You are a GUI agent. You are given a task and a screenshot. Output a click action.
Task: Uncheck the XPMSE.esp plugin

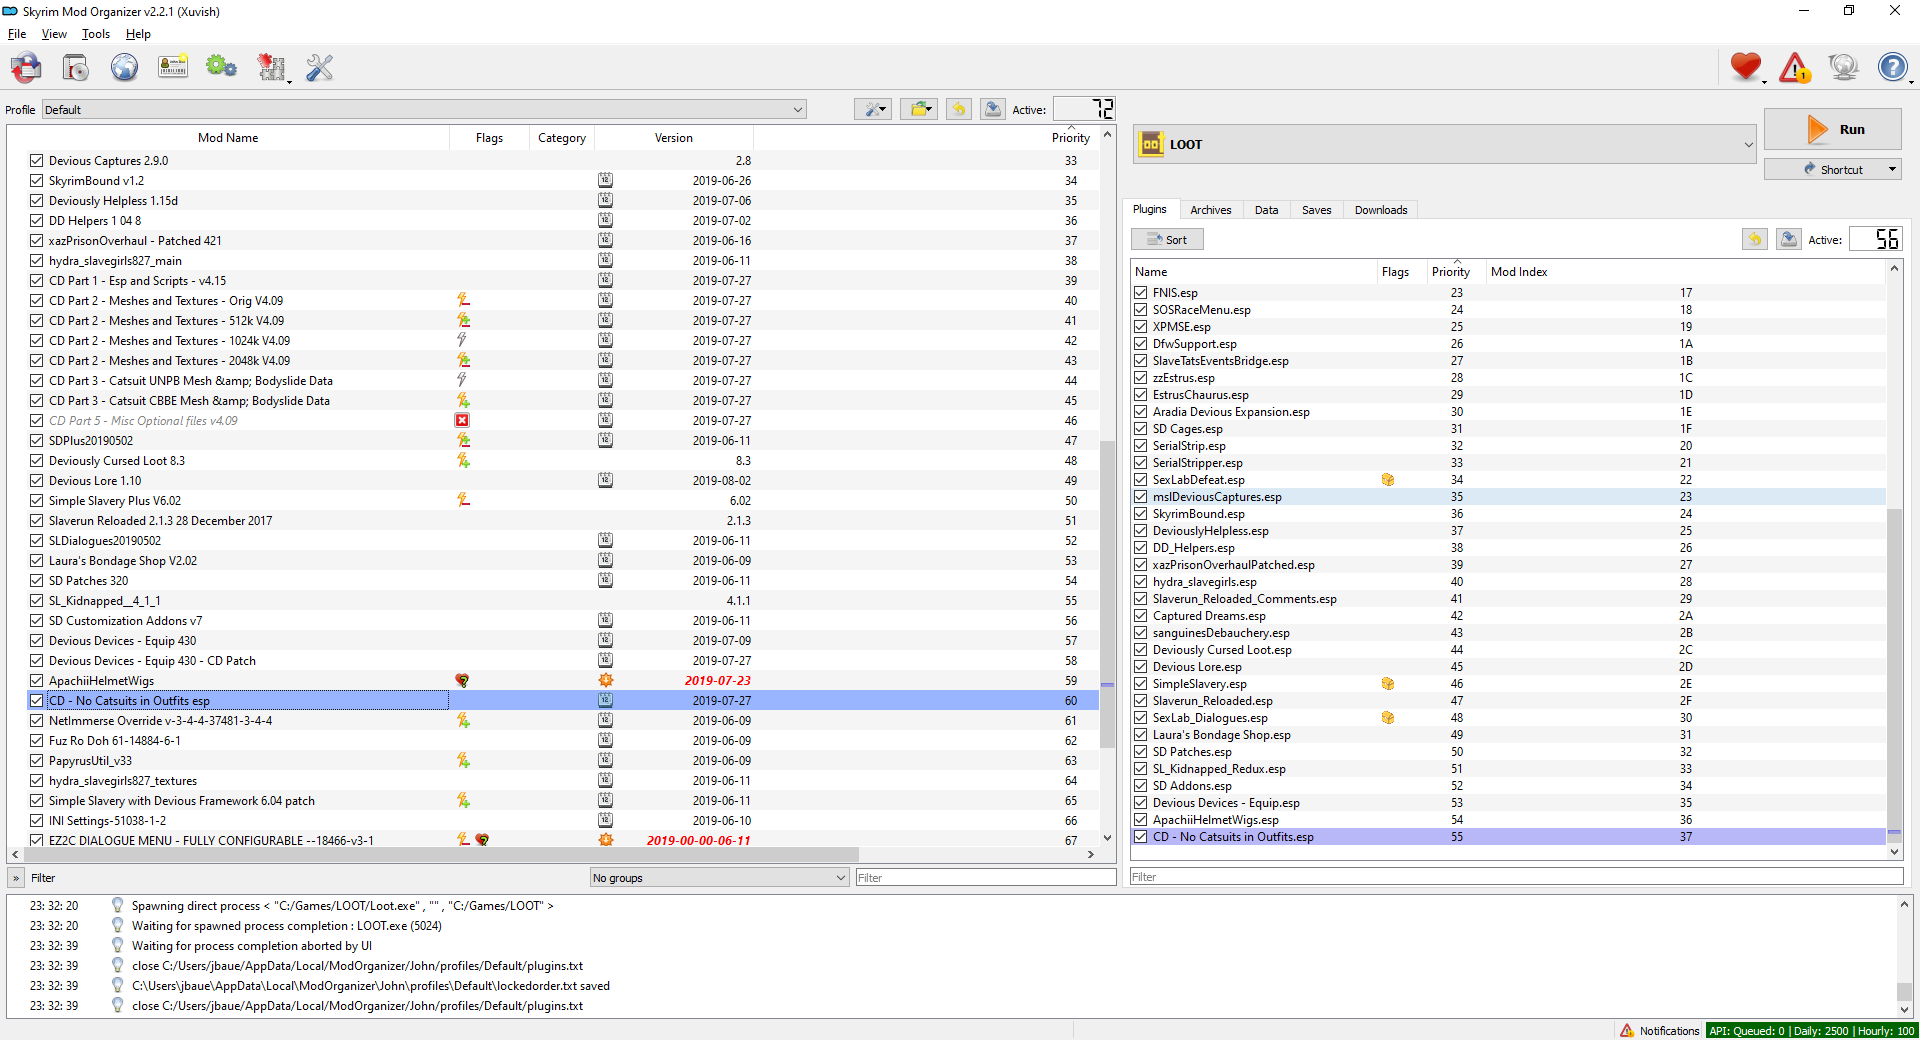[1141, 327]
